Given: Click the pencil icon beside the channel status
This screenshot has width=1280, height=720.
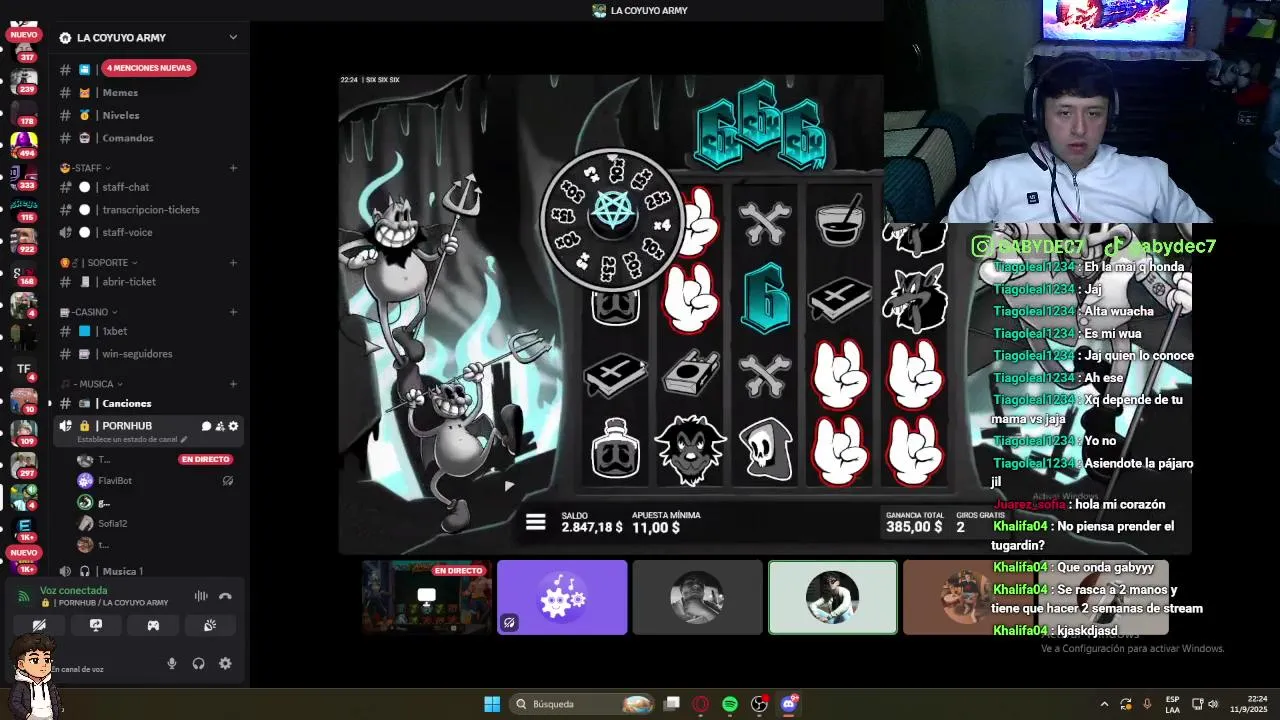Looking at the screenshot, I should click(183, 439).
